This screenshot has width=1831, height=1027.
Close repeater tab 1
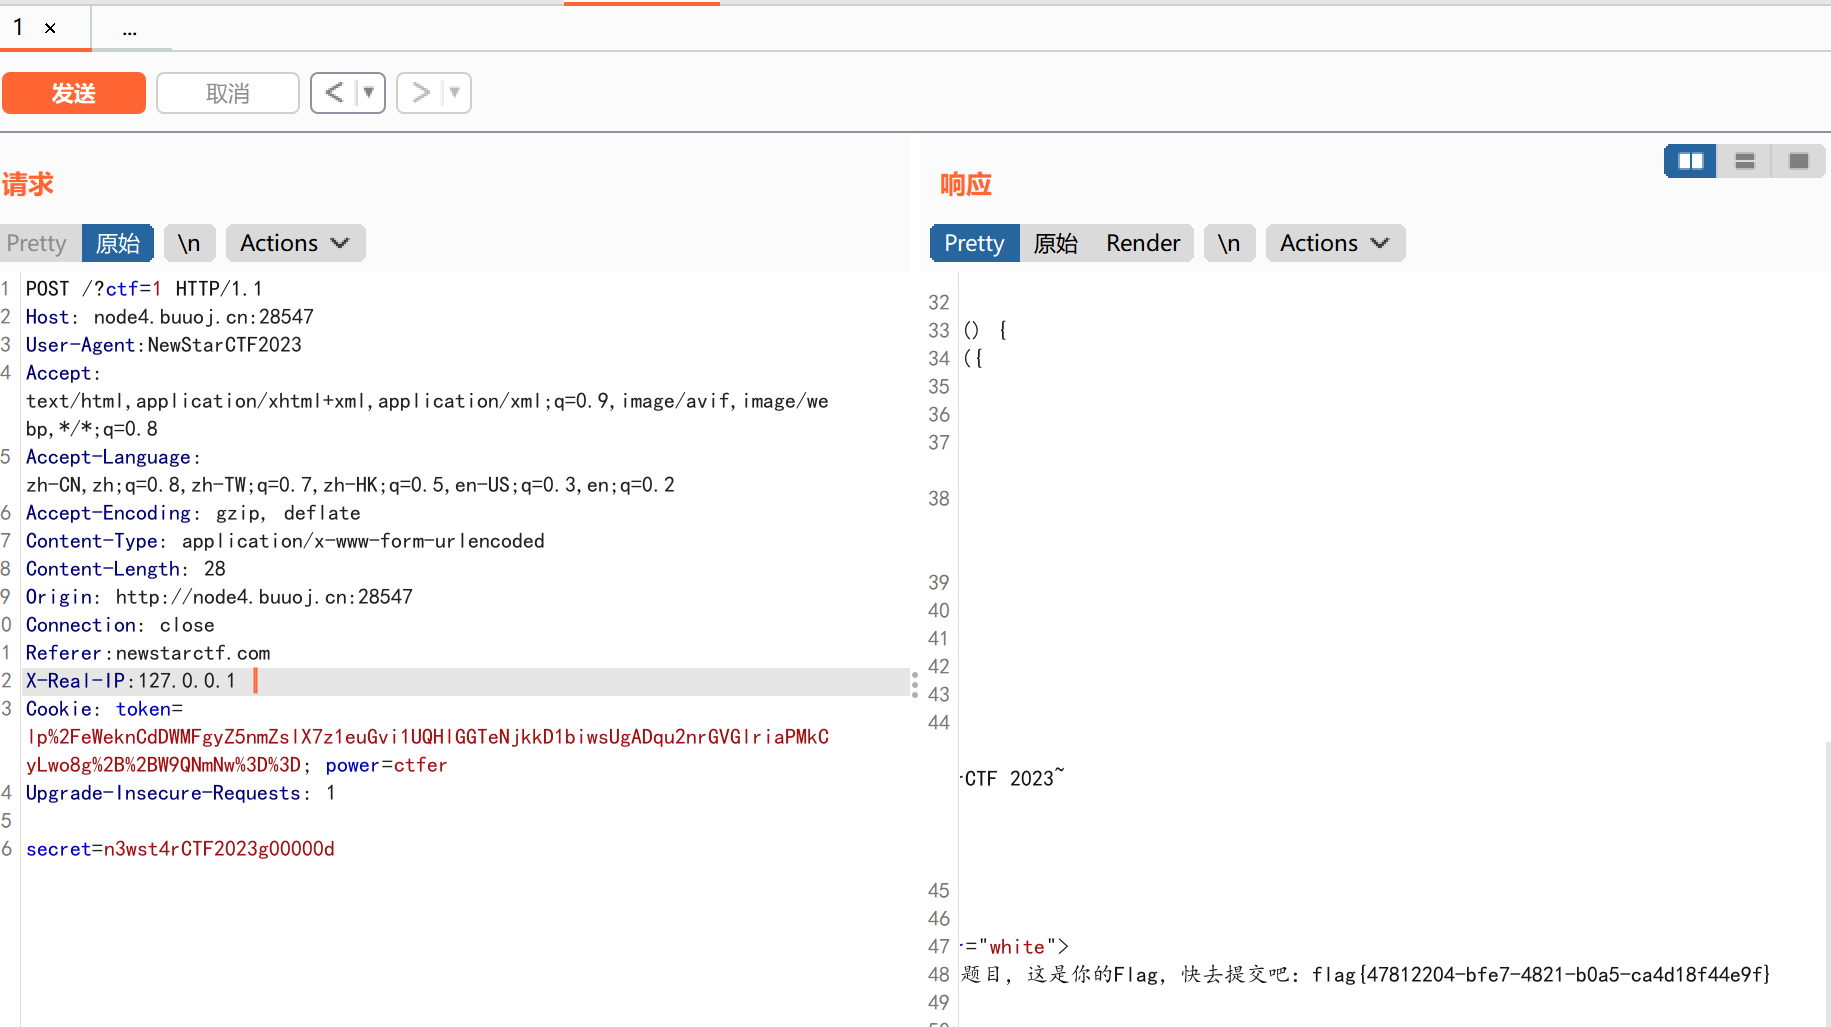(x=50, y=28)
